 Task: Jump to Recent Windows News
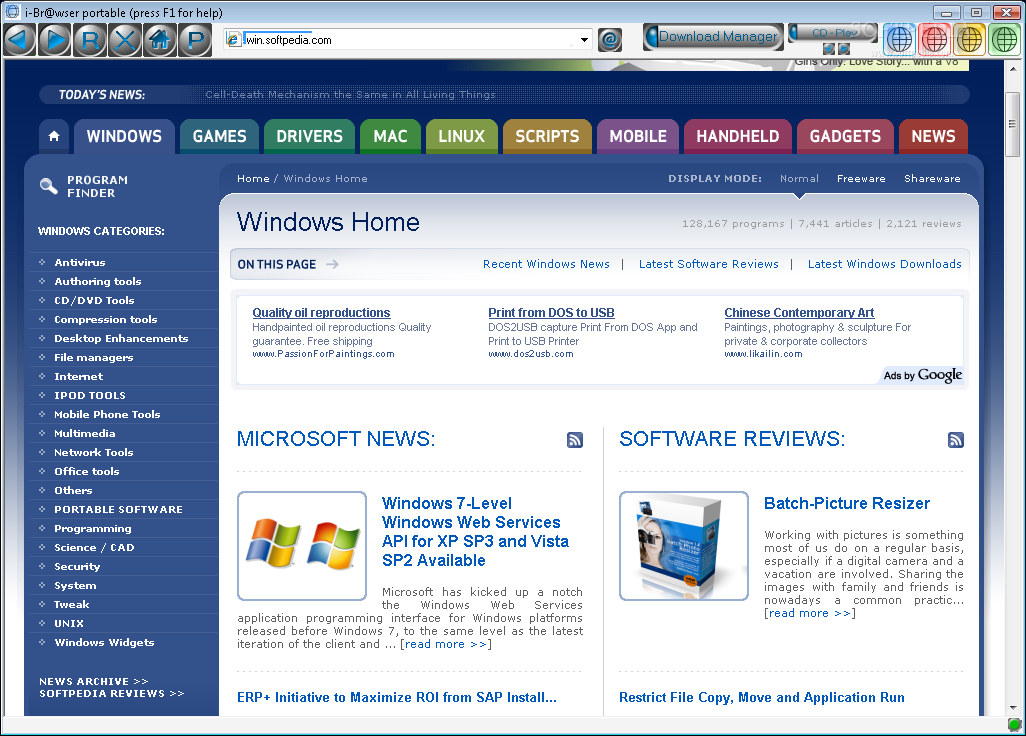pos(546,264)
